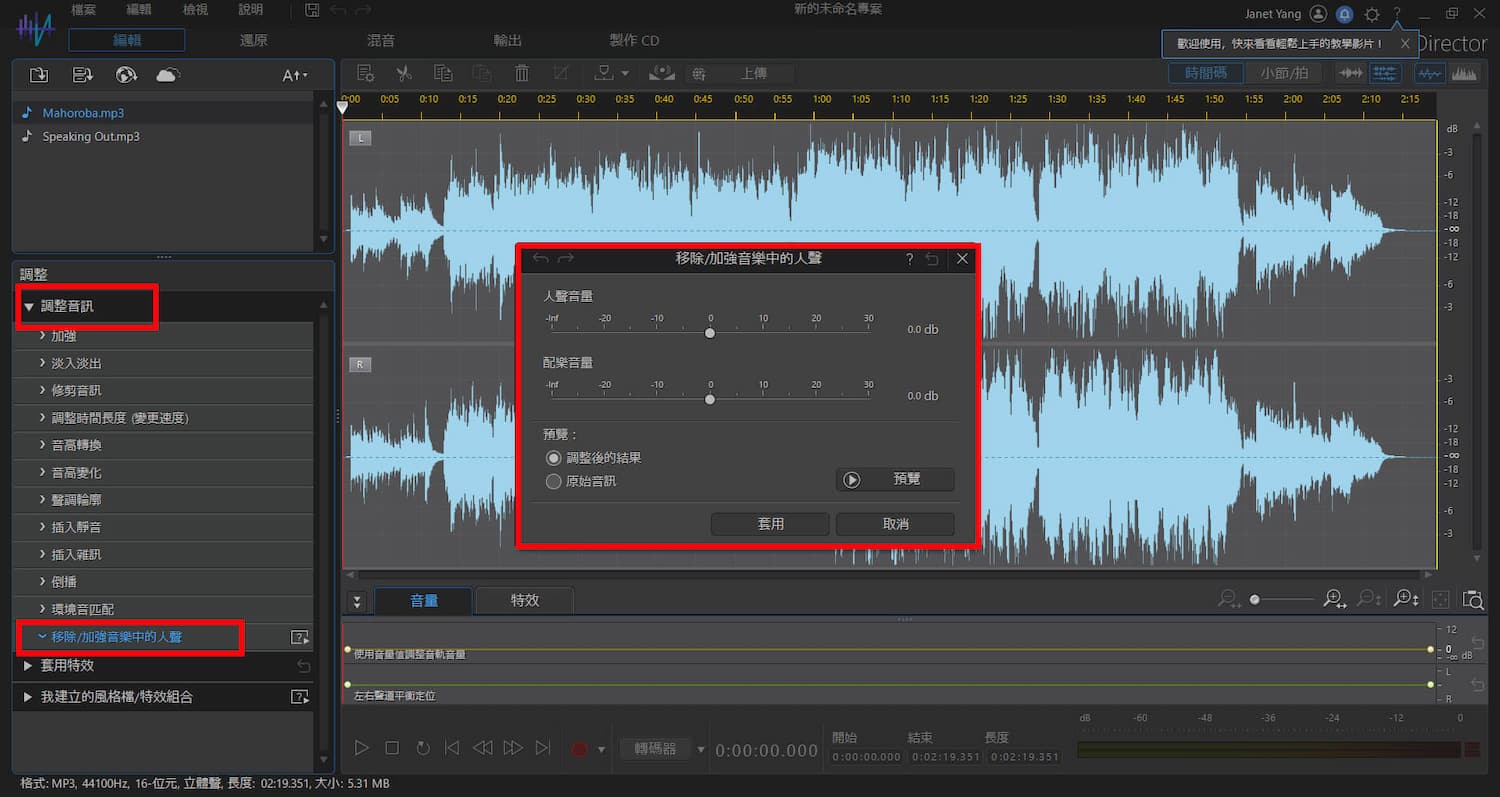The image size is (1500, 797).
Task: Click the horizontal zoom slider handle
Action: (x=1255, y=599)
